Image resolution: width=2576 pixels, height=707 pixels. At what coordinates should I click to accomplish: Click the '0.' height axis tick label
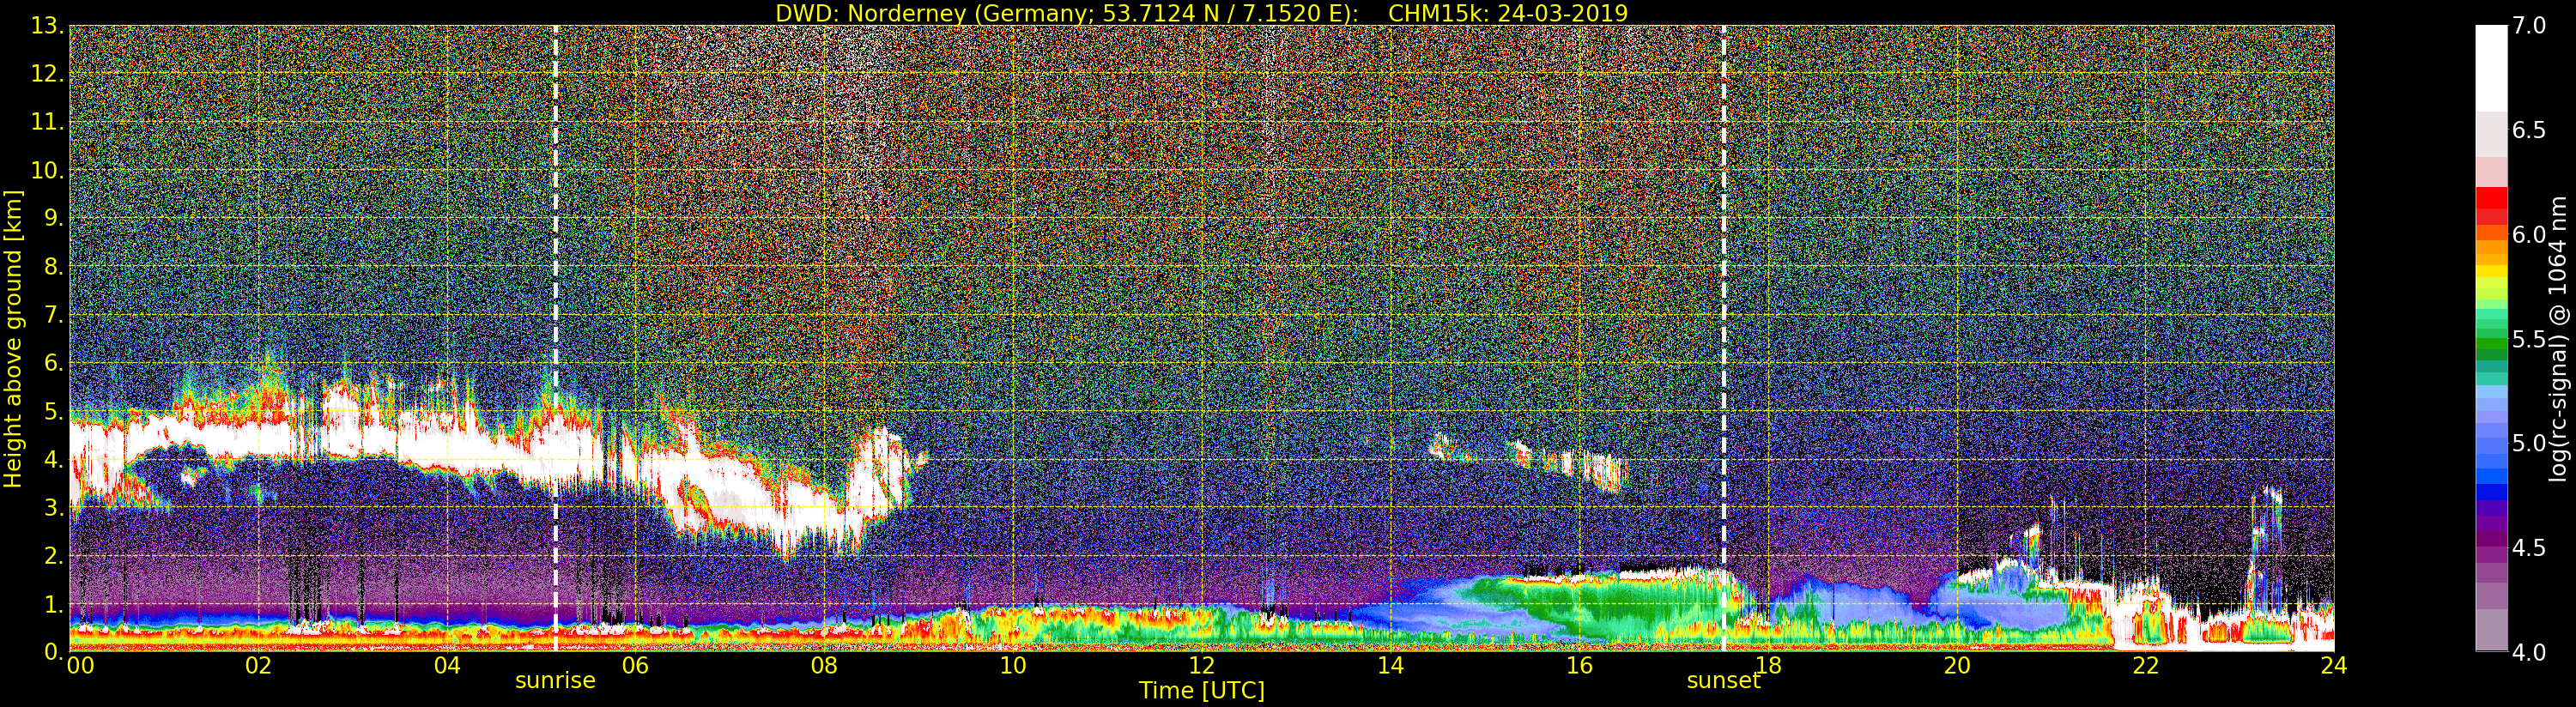pyautogui.click(x=54, y=652)
